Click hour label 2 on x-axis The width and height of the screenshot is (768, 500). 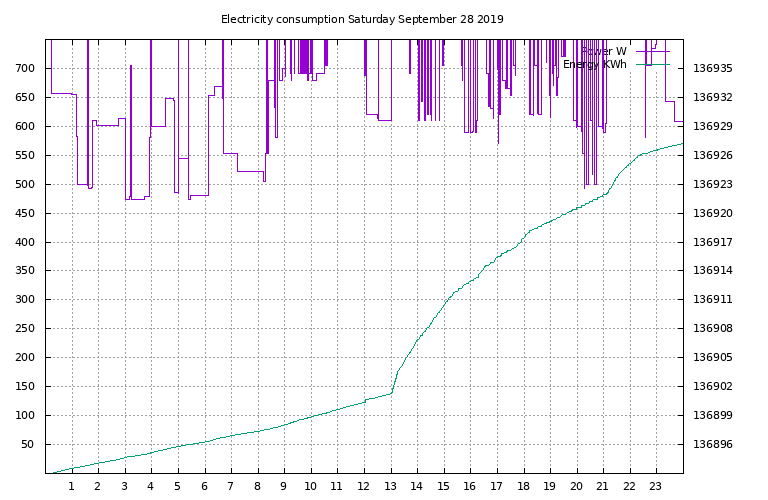[97, 486]
